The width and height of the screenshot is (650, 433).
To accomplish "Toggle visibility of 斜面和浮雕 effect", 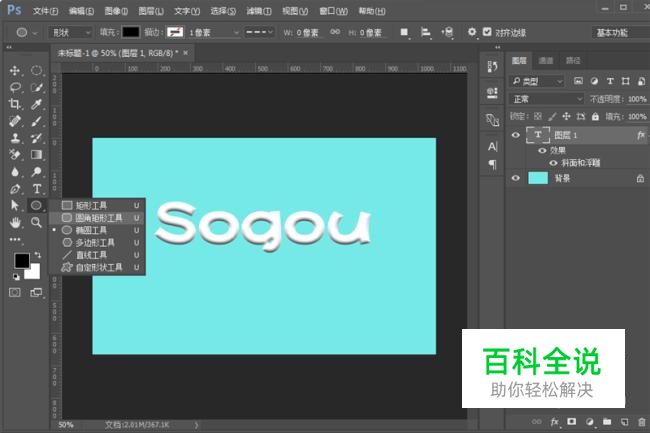I will pyautogui.click(x=553, y=163).
